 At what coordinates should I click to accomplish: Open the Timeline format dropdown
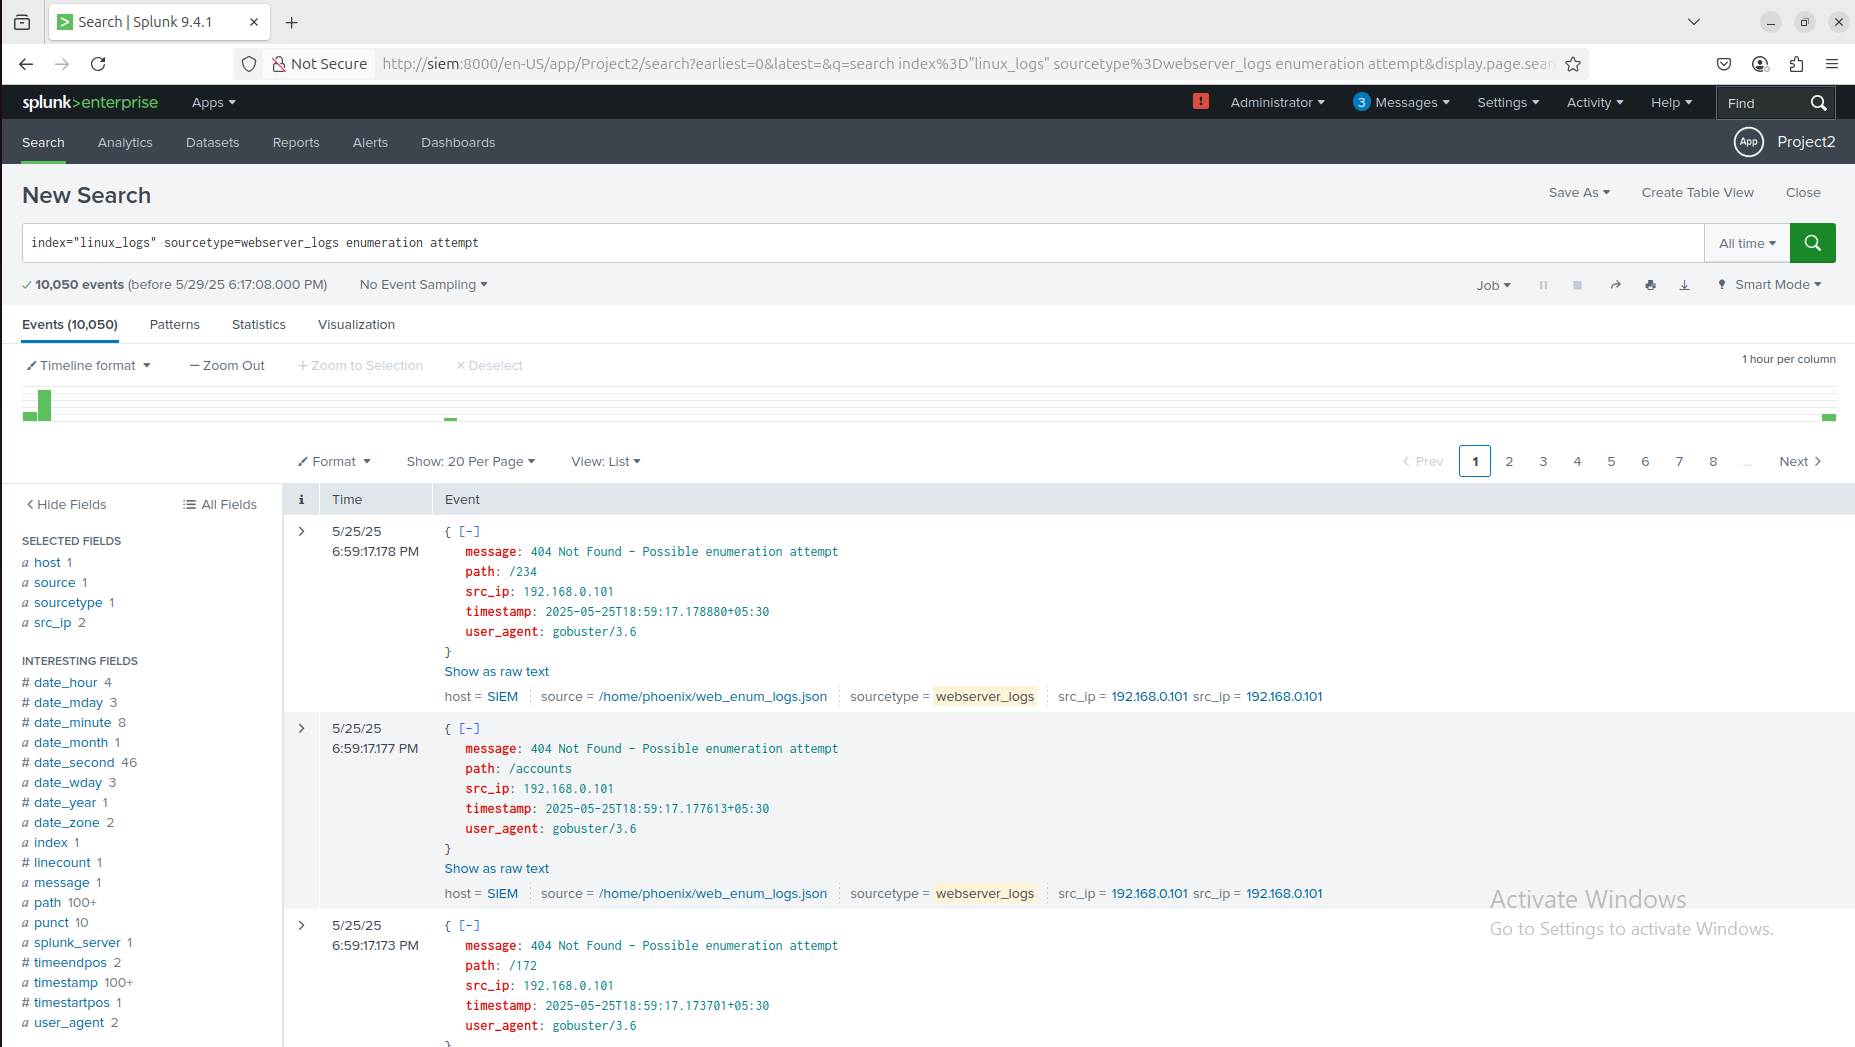click(88, 366)
